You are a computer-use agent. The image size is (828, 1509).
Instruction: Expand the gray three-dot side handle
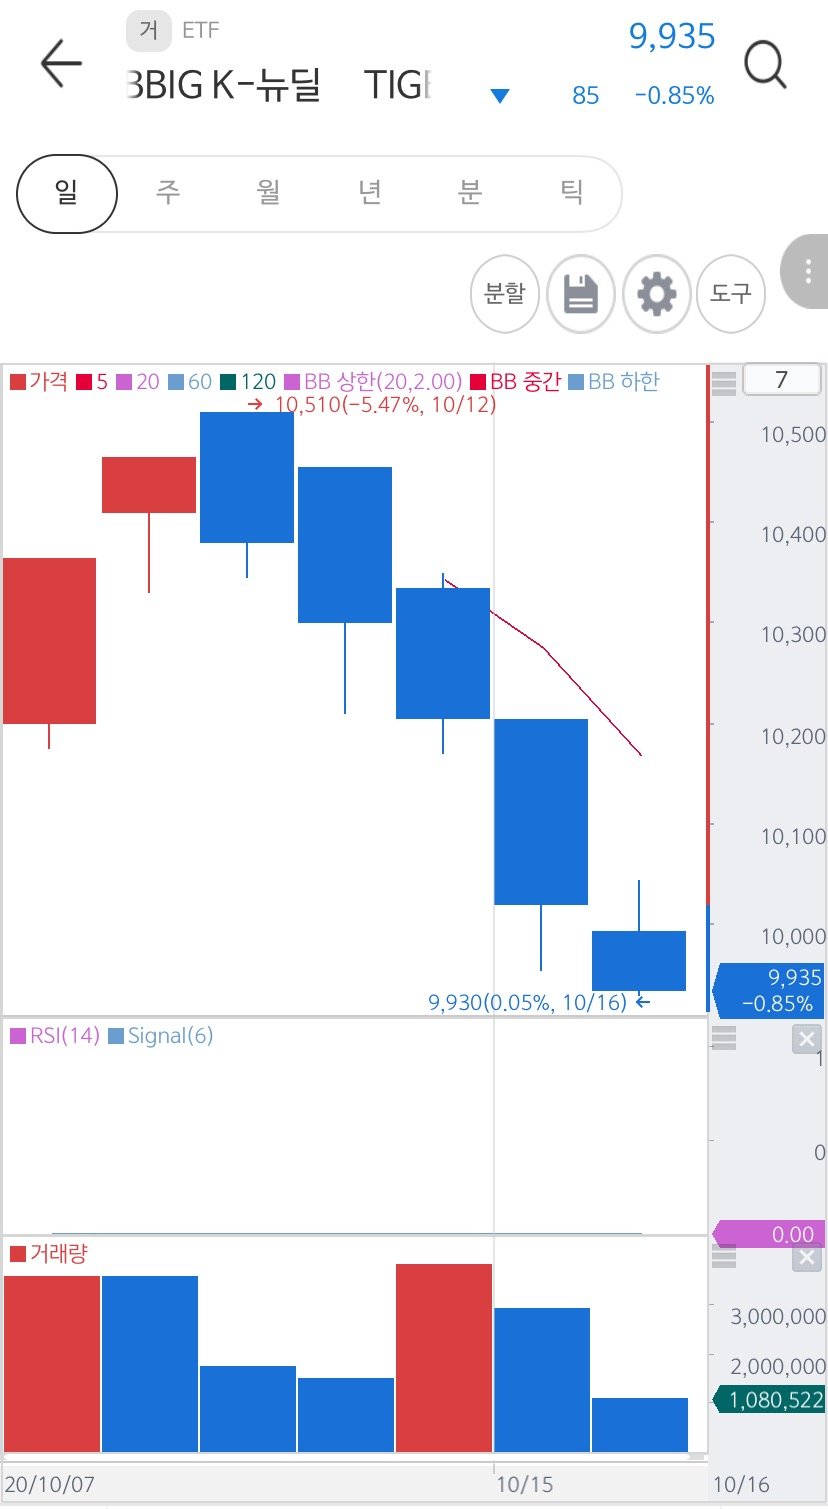tap(807, 272)
